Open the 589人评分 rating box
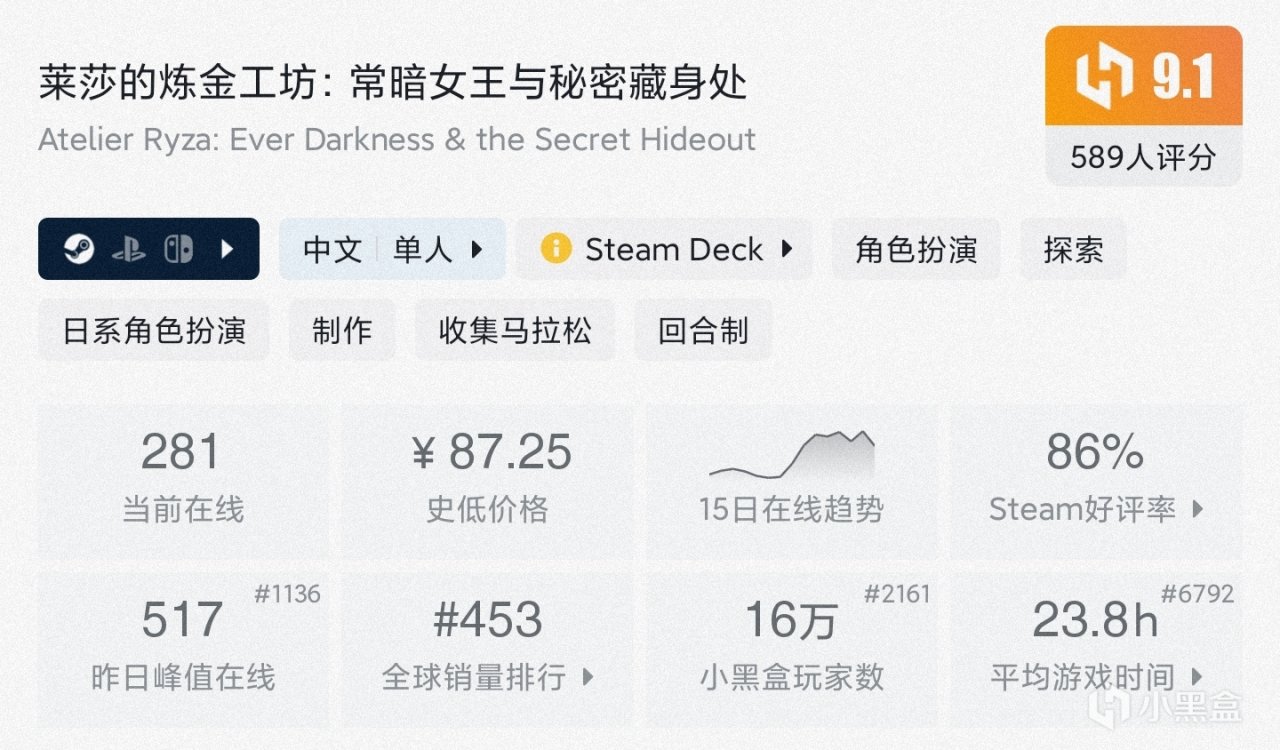This screenshot has height=750, width=1280. click(1143, 156)
